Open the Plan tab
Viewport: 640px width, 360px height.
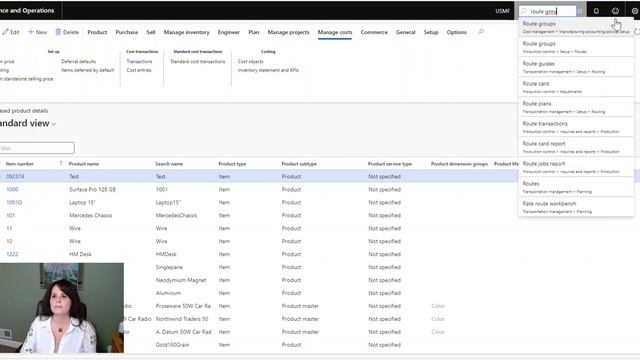(x=253, y=32)
